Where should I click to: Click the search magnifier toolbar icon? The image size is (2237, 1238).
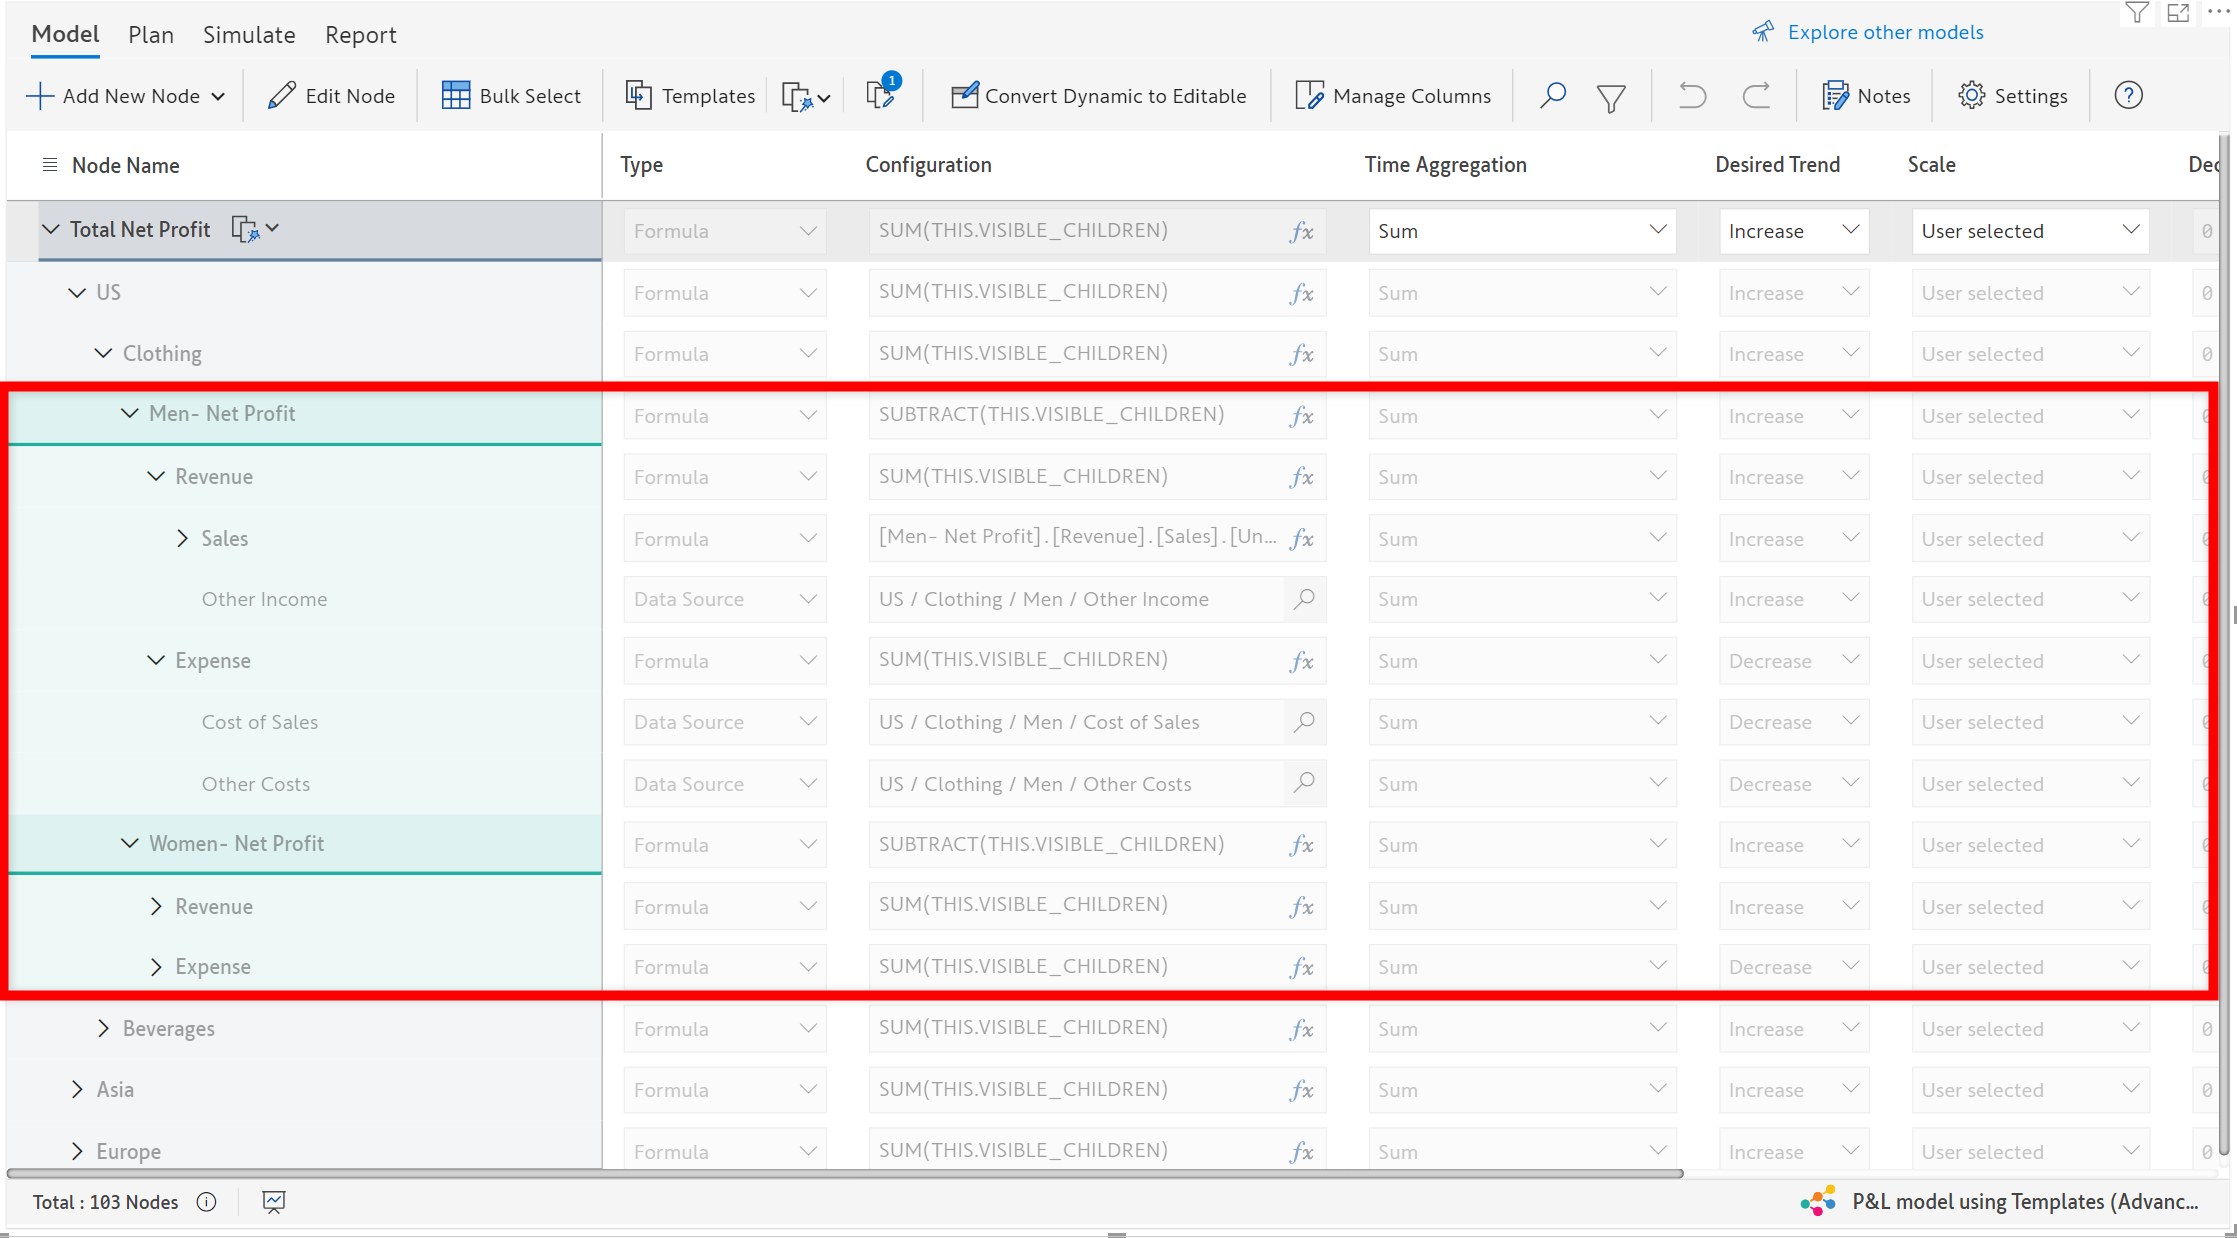[1552, 96]
